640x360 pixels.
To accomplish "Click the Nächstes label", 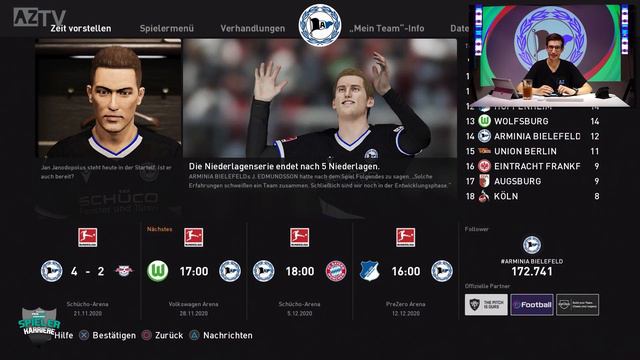I will click(159, 229).
